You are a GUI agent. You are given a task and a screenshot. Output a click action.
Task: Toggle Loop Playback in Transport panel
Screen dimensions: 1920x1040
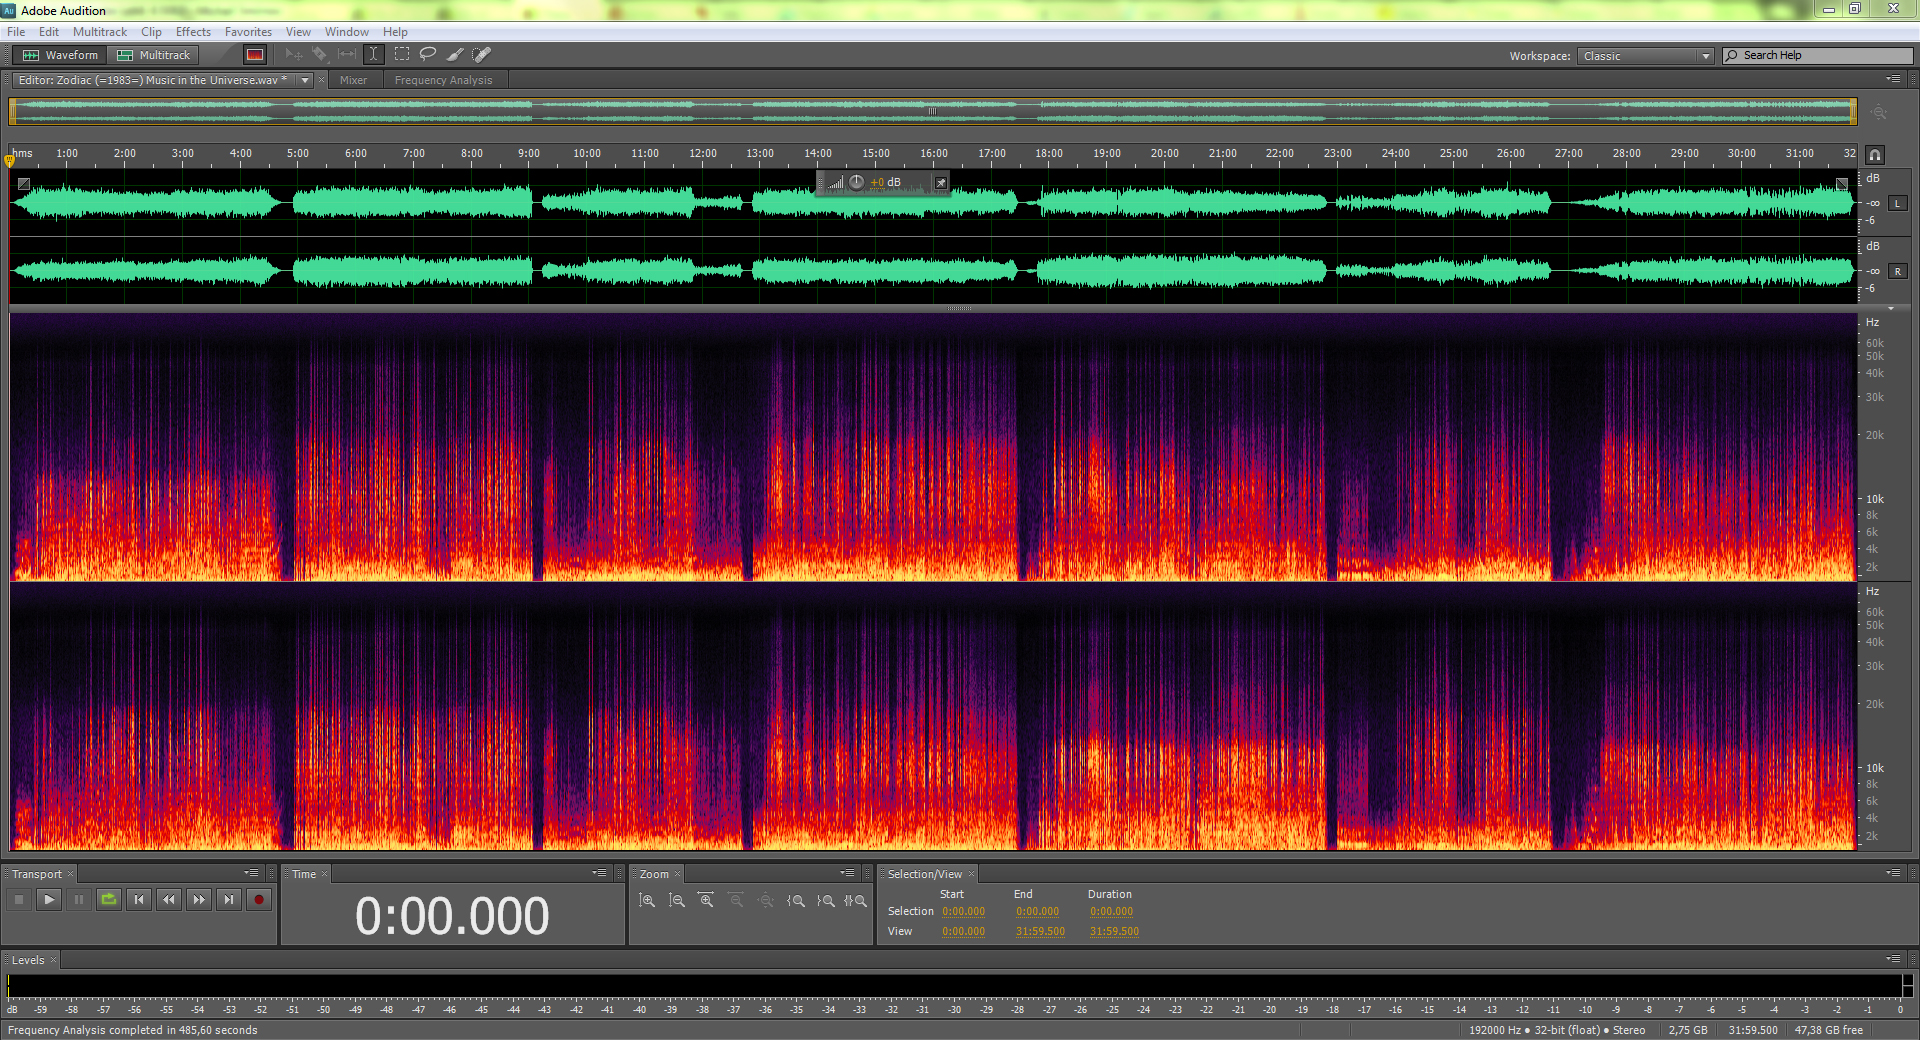coord(109,899)
